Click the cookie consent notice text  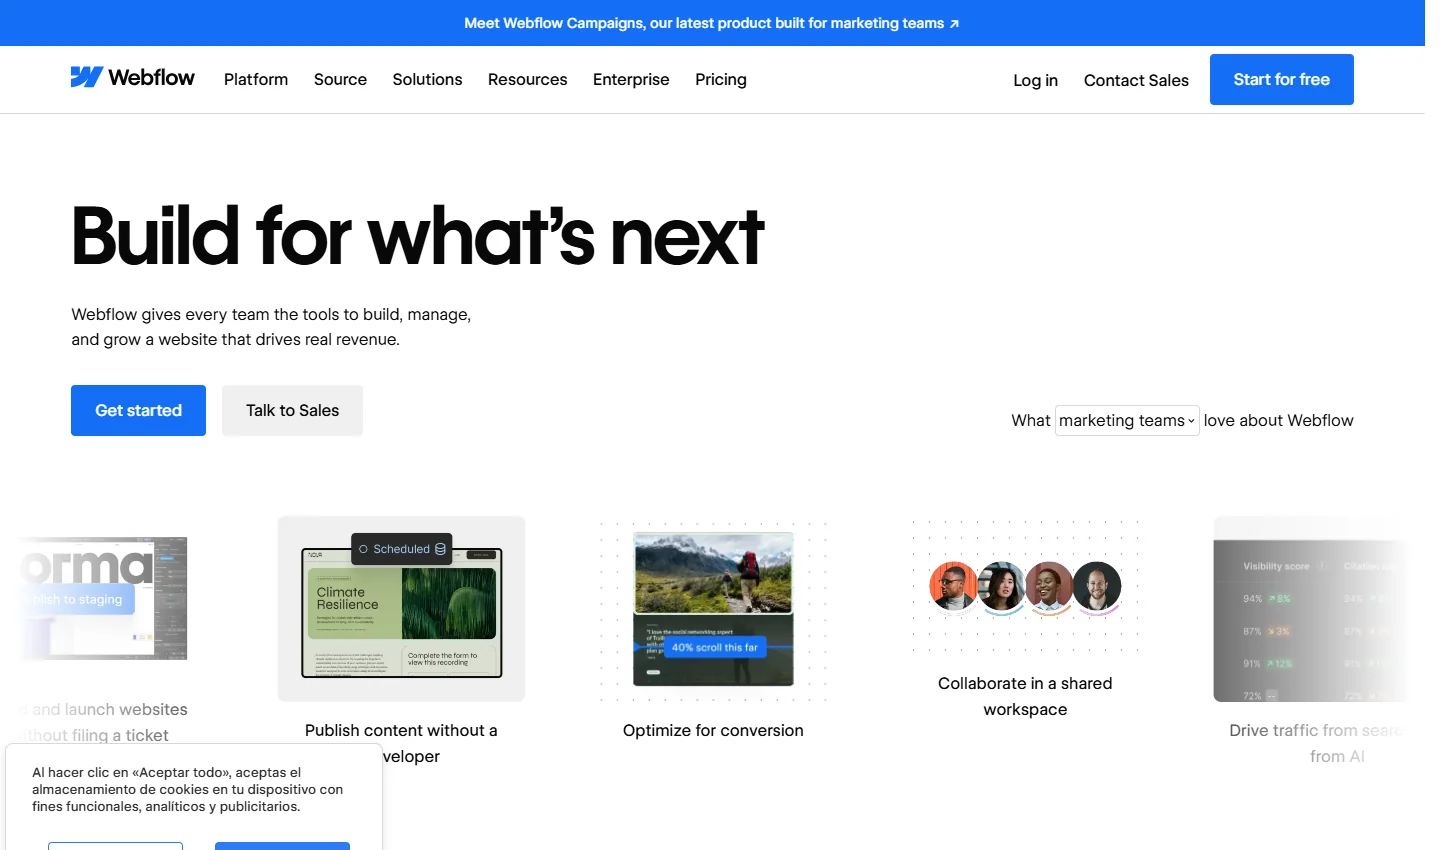(x=188, y=789)
